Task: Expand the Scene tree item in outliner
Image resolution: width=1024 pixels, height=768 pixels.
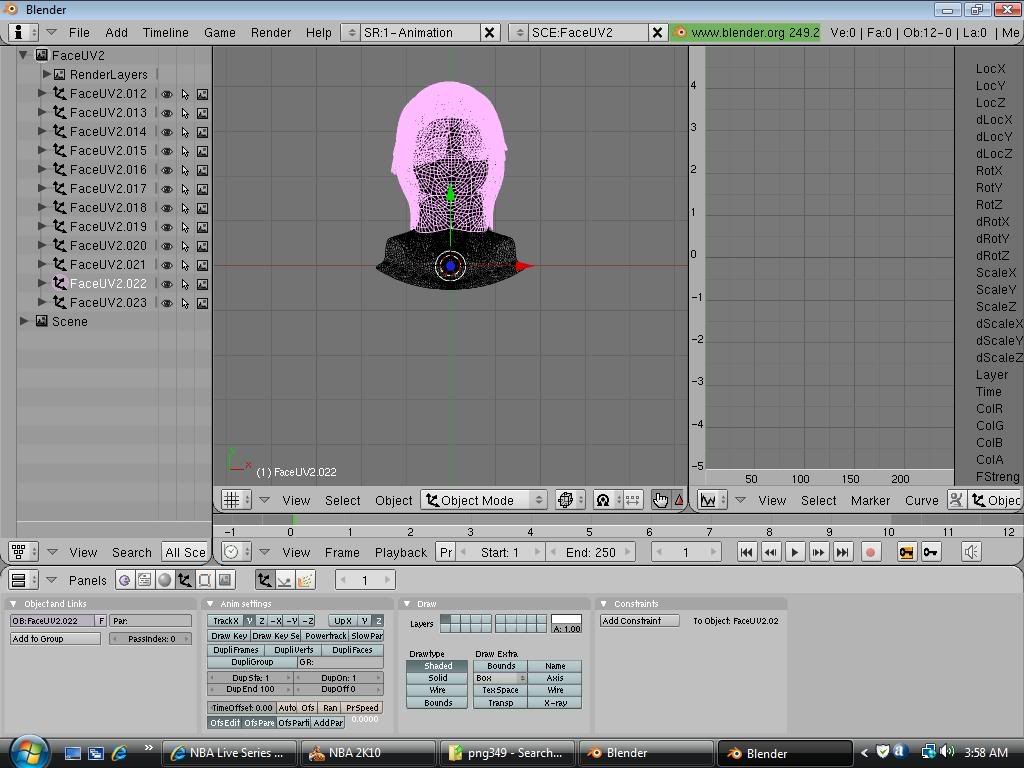Action: coord(24,321)
